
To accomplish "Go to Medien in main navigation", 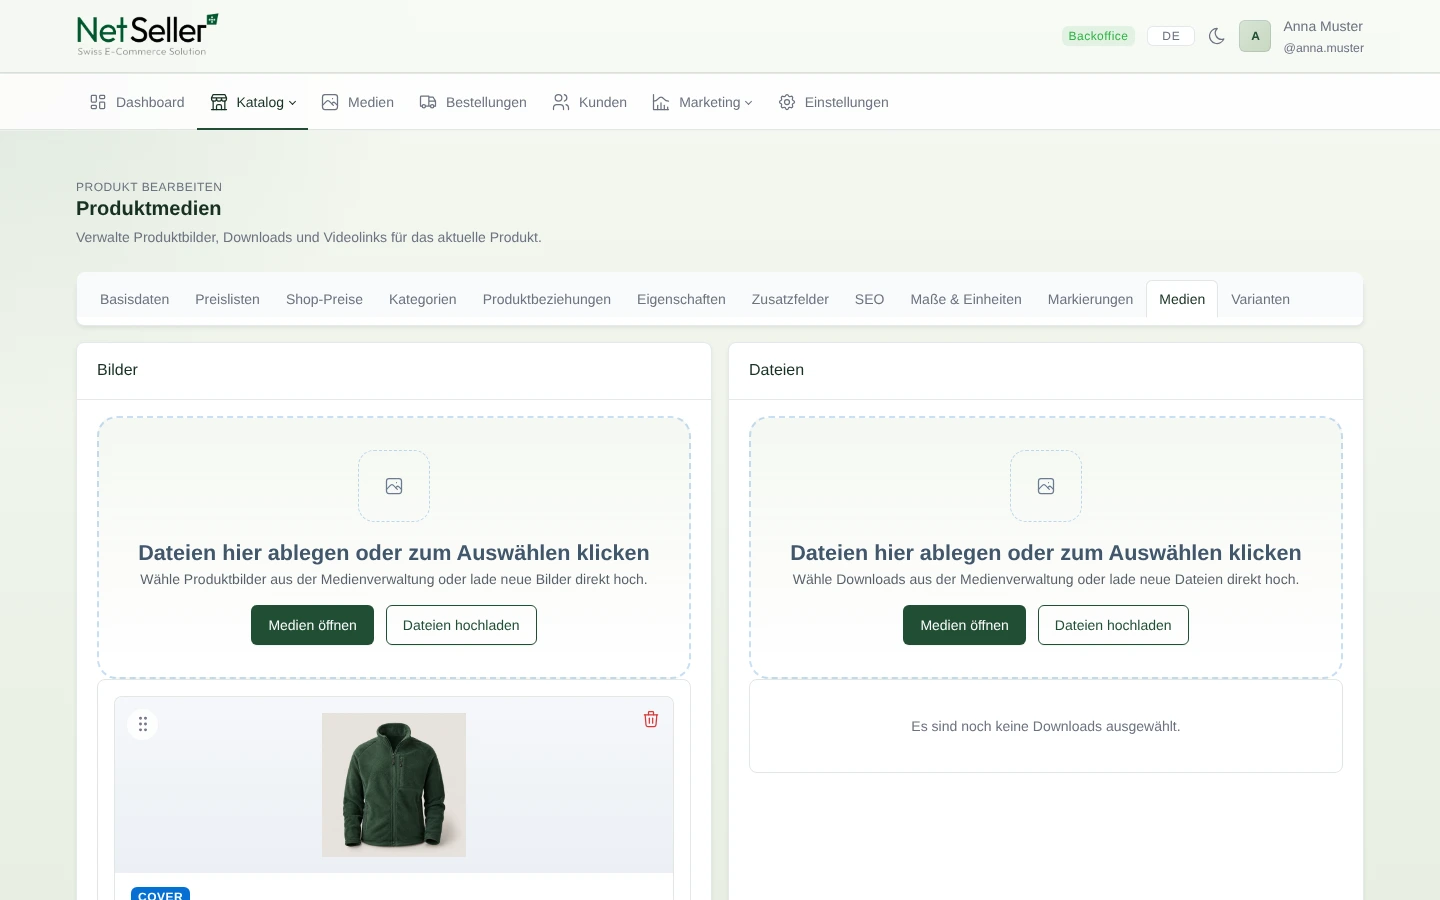I will pos(358,102).
